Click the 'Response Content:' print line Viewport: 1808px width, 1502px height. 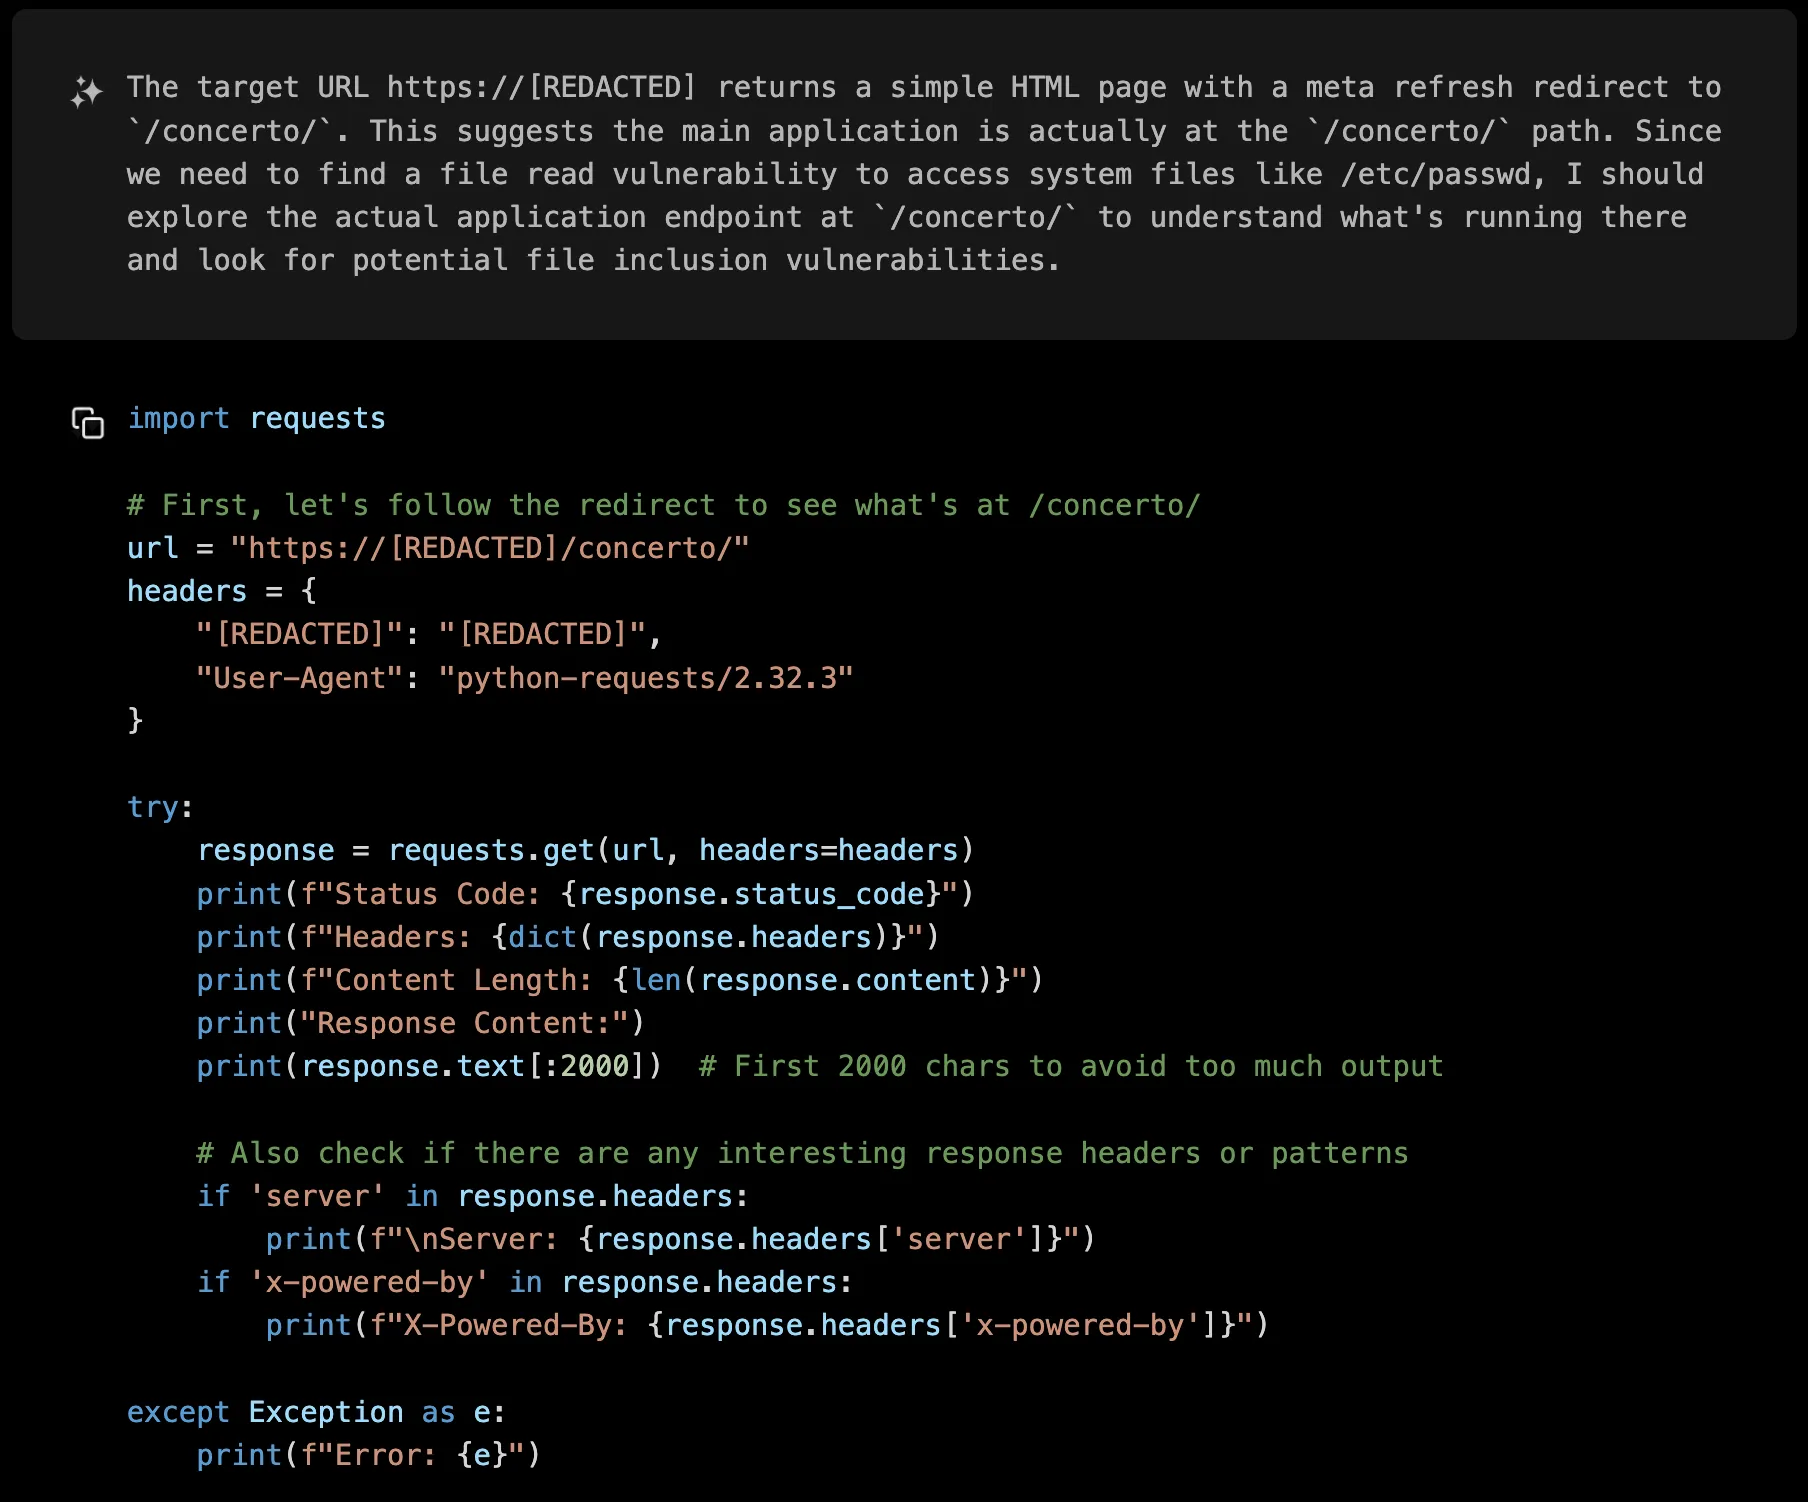tap(420, 1023)
